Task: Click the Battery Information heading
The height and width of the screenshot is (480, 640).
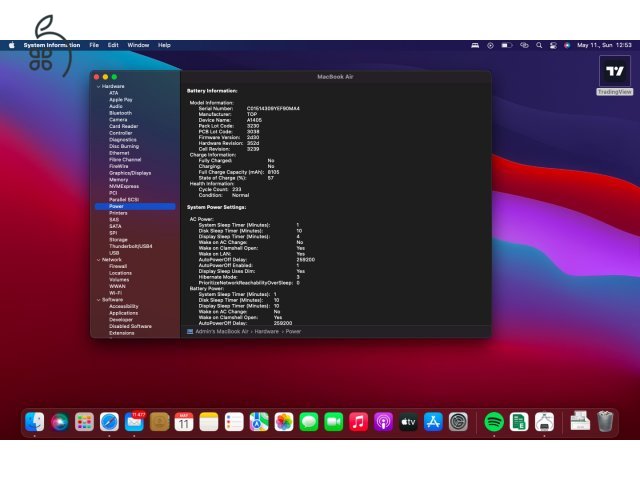Action: coord(212,91)
